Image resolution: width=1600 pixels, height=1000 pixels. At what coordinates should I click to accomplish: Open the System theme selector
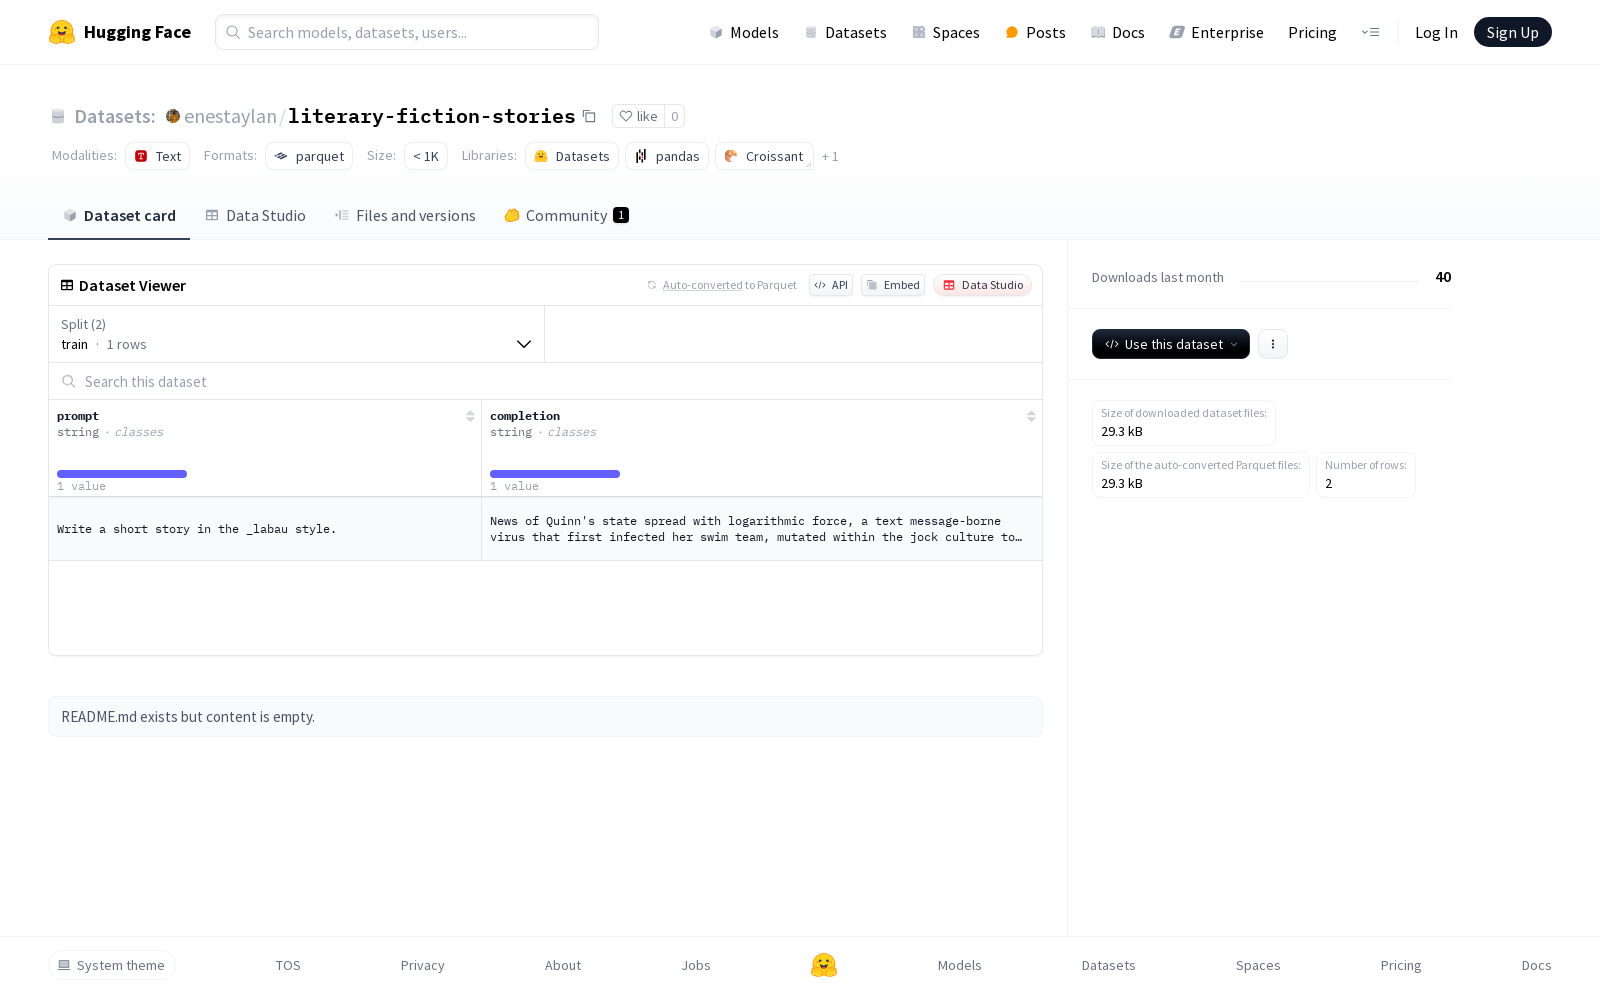112,965
